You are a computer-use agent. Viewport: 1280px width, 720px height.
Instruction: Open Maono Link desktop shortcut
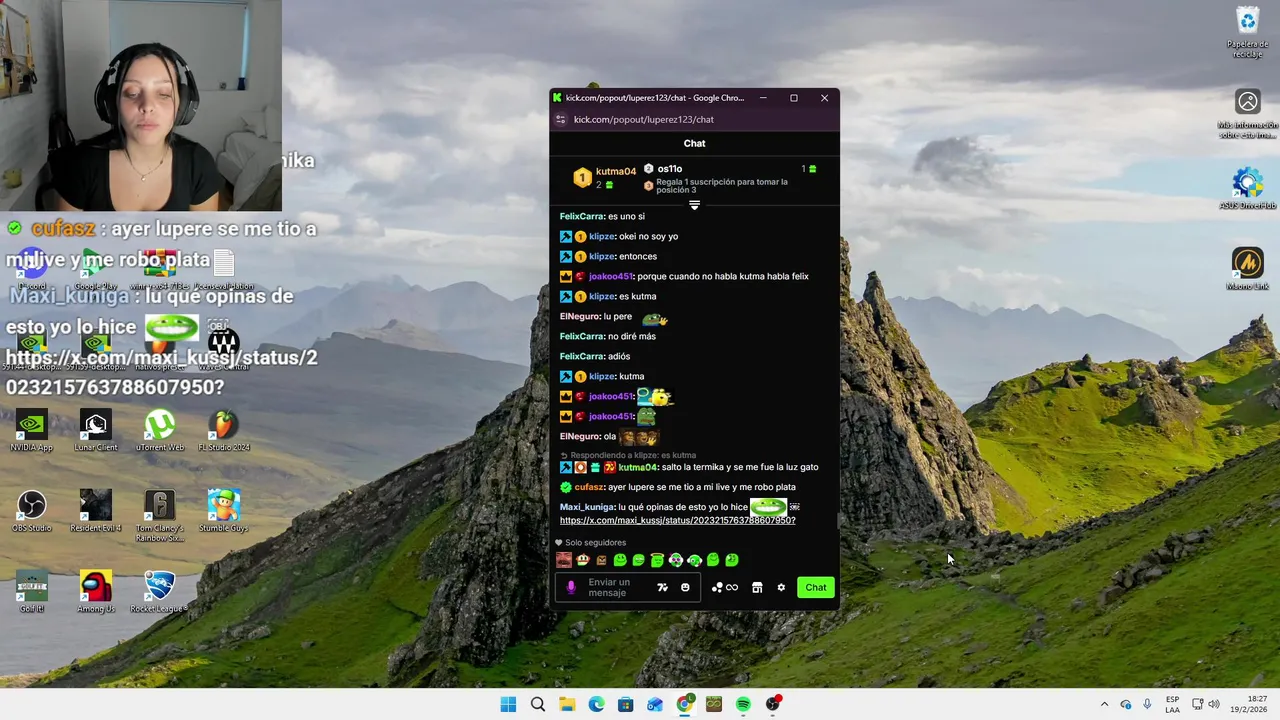1248,268
